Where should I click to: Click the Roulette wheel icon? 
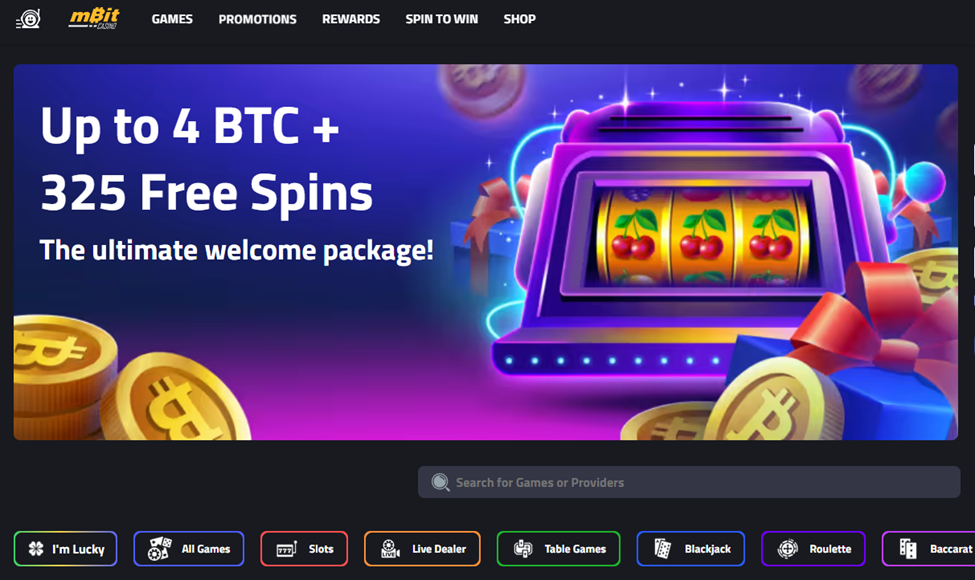coord(787,549)
